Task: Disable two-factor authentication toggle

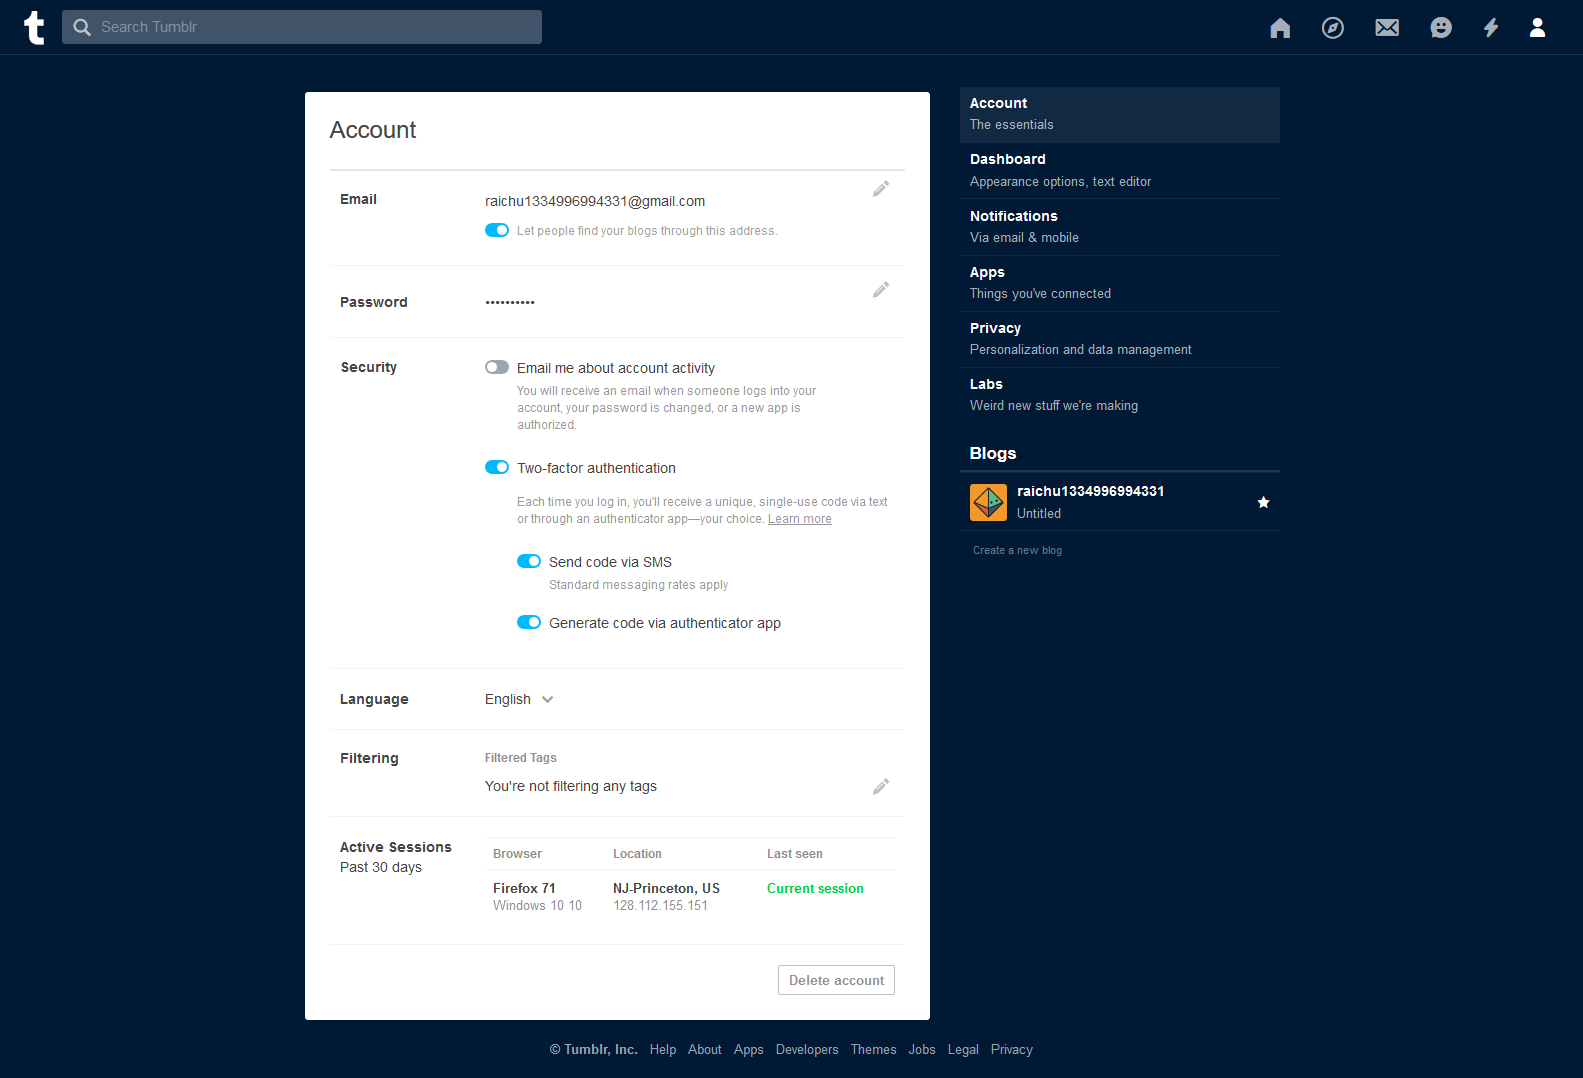Action: click(x=497, y=467)
